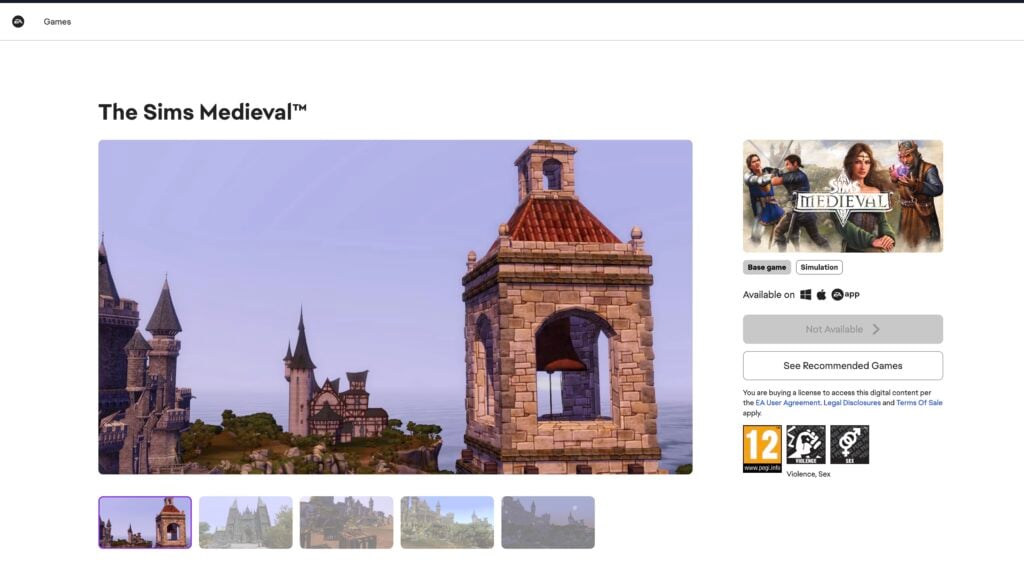Open the Terms Of Sale link

point(919,403)
